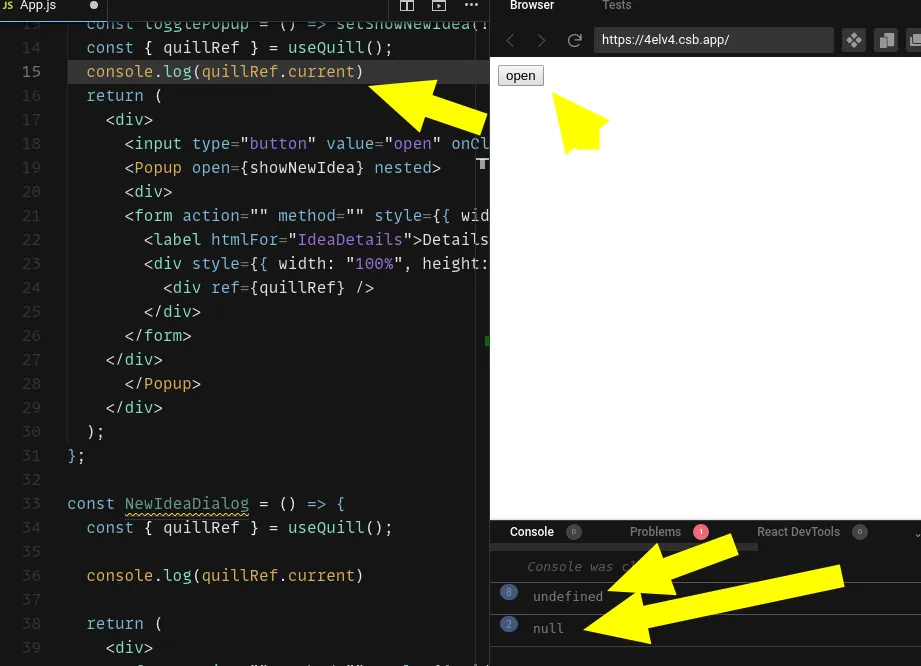The width and height of the screenshot is (921, 666).
Task: Click line number 24 in the gutter
Action: [x=31, y=288]
